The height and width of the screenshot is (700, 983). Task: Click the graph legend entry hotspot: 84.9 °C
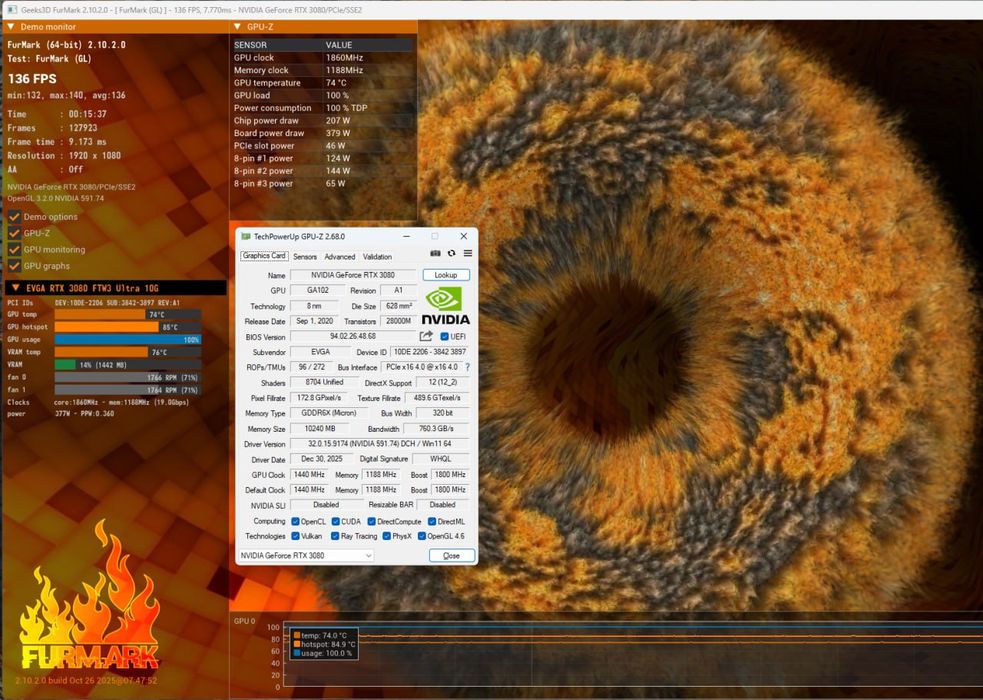click(324, 644)
